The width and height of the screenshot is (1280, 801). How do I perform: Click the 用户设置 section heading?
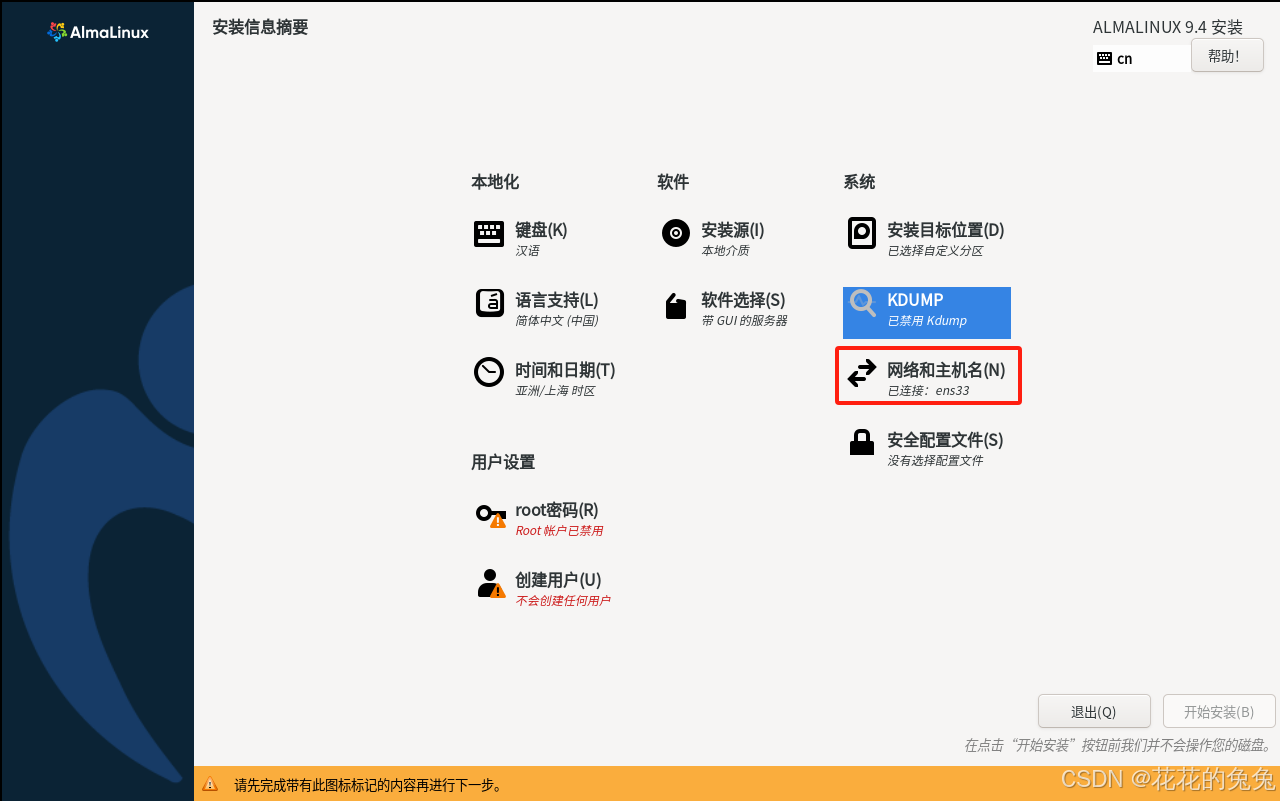point(503,462)
